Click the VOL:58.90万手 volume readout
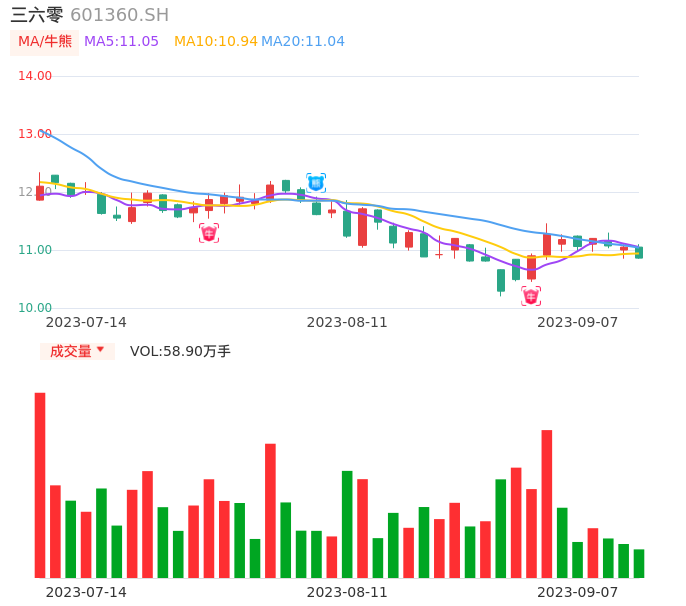The image size is (686, 606). (x=180, y=351)
